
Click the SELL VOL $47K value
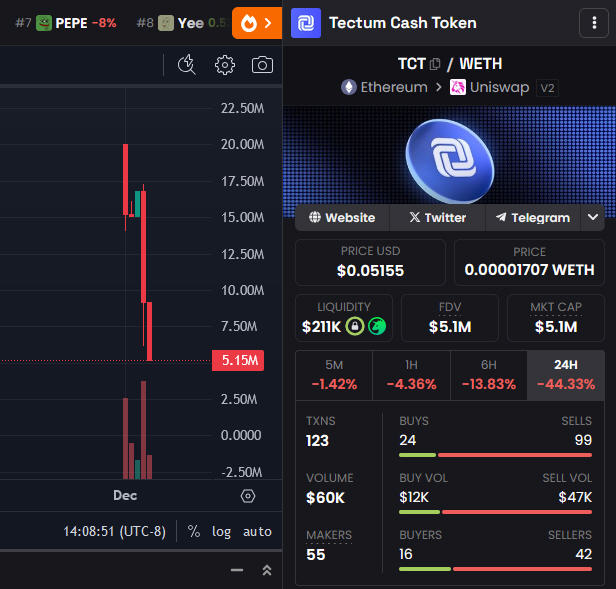575,497
